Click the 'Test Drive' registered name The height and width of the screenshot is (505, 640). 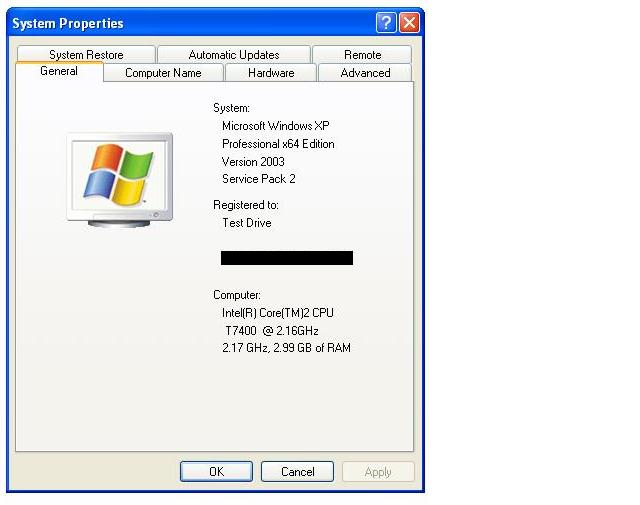pyautogui.click(x=247, y=223)
